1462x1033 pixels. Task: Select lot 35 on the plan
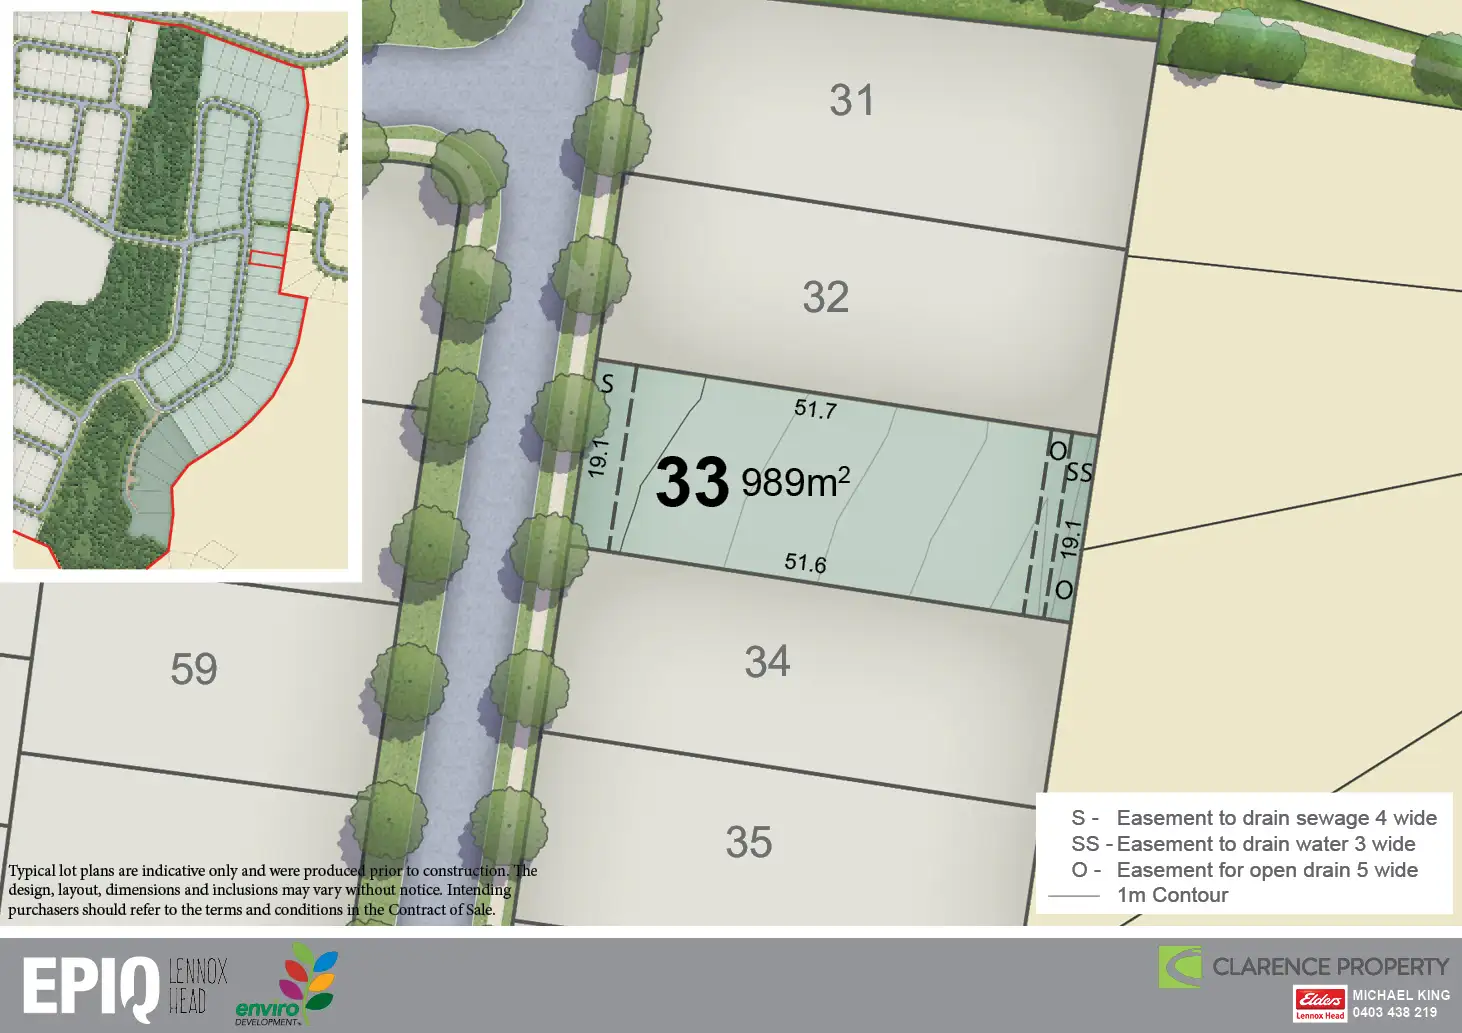coord(749,843)
